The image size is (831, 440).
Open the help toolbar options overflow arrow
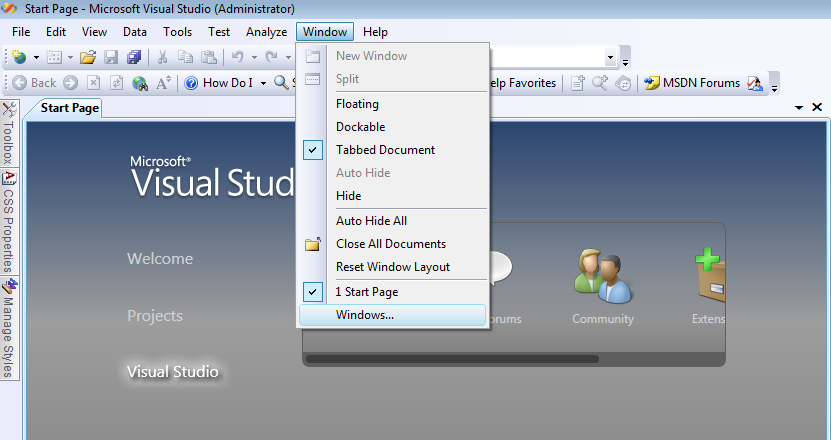774,89
